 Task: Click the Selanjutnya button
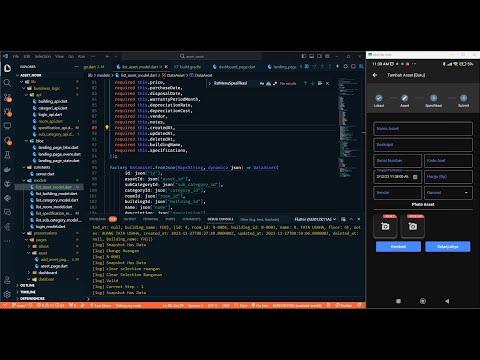[x=448, y=247]
